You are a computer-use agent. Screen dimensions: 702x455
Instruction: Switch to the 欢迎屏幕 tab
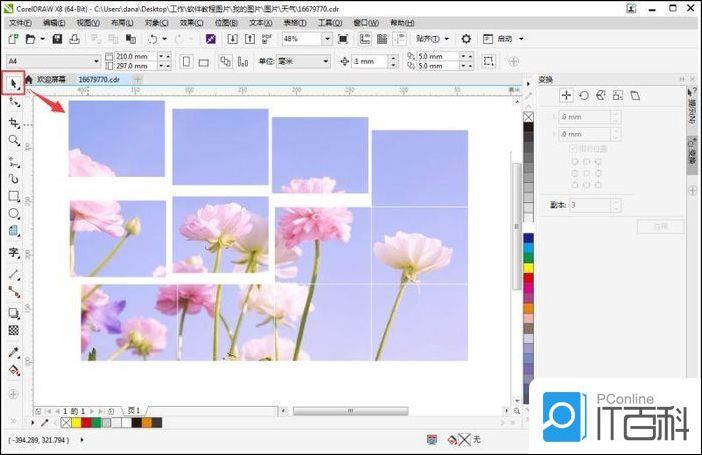[x=51, y=79]
